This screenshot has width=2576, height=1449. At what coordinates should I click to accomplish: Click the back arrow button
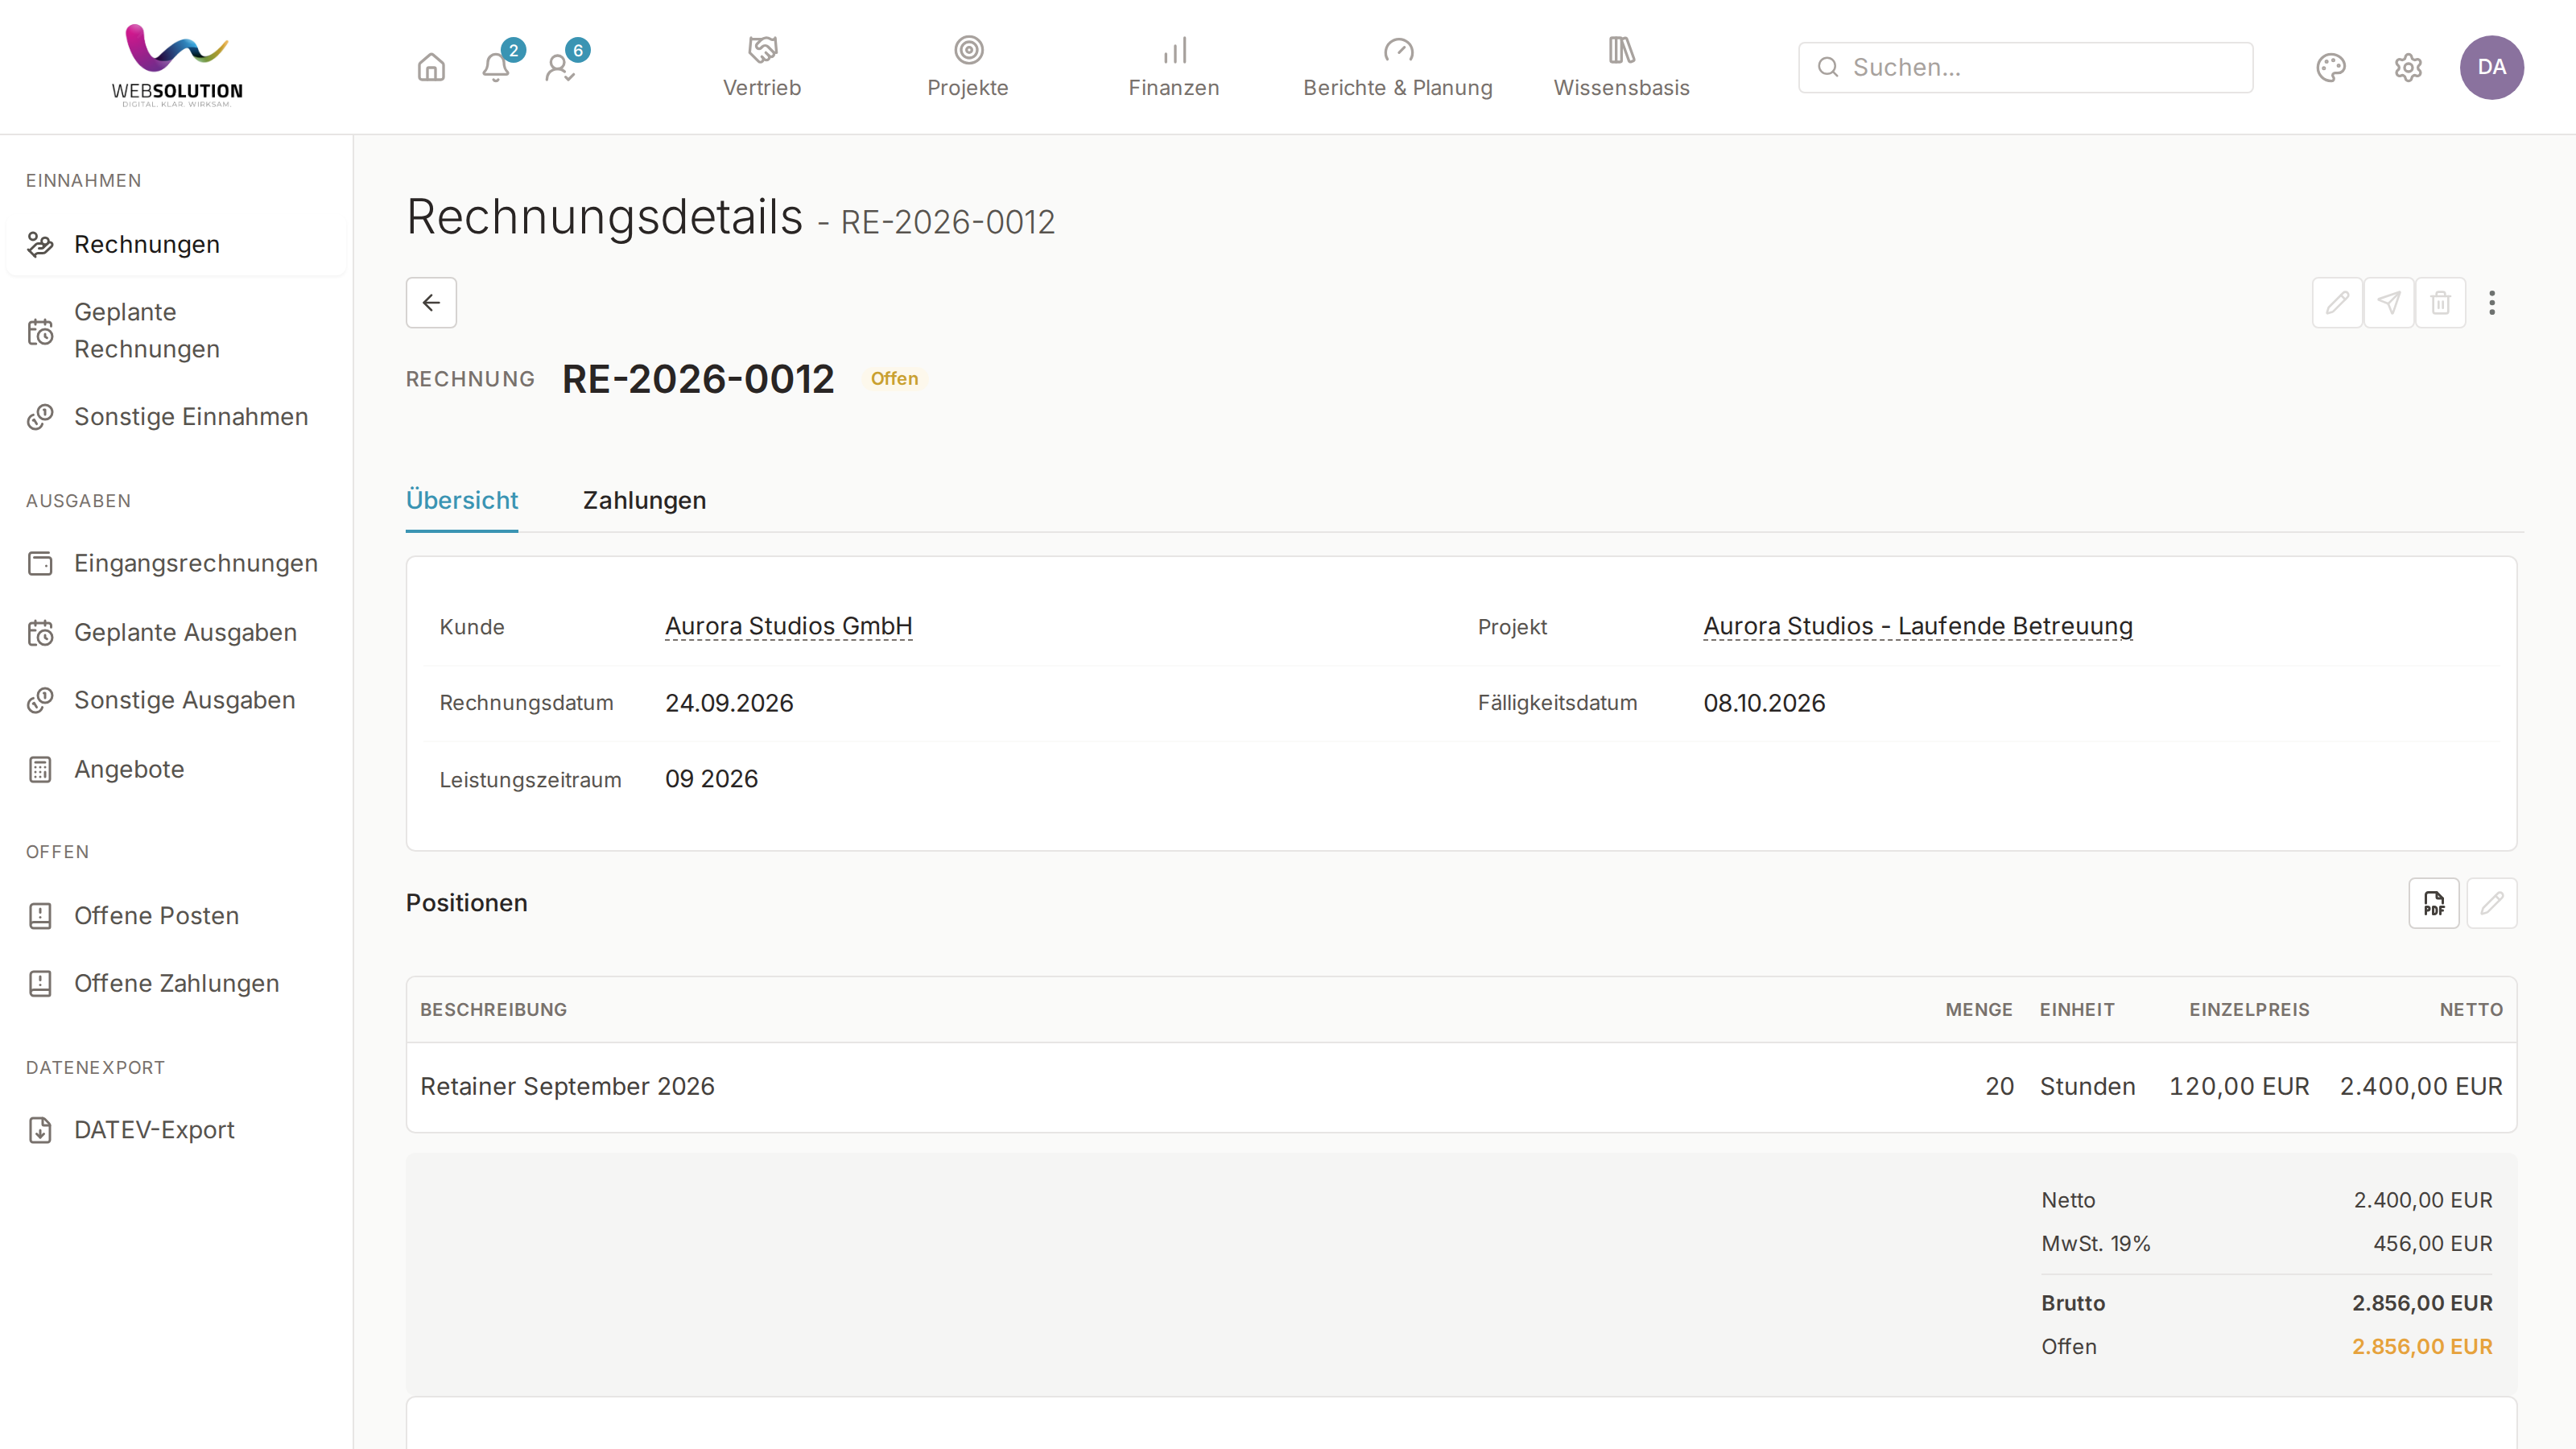click(431, 302)
